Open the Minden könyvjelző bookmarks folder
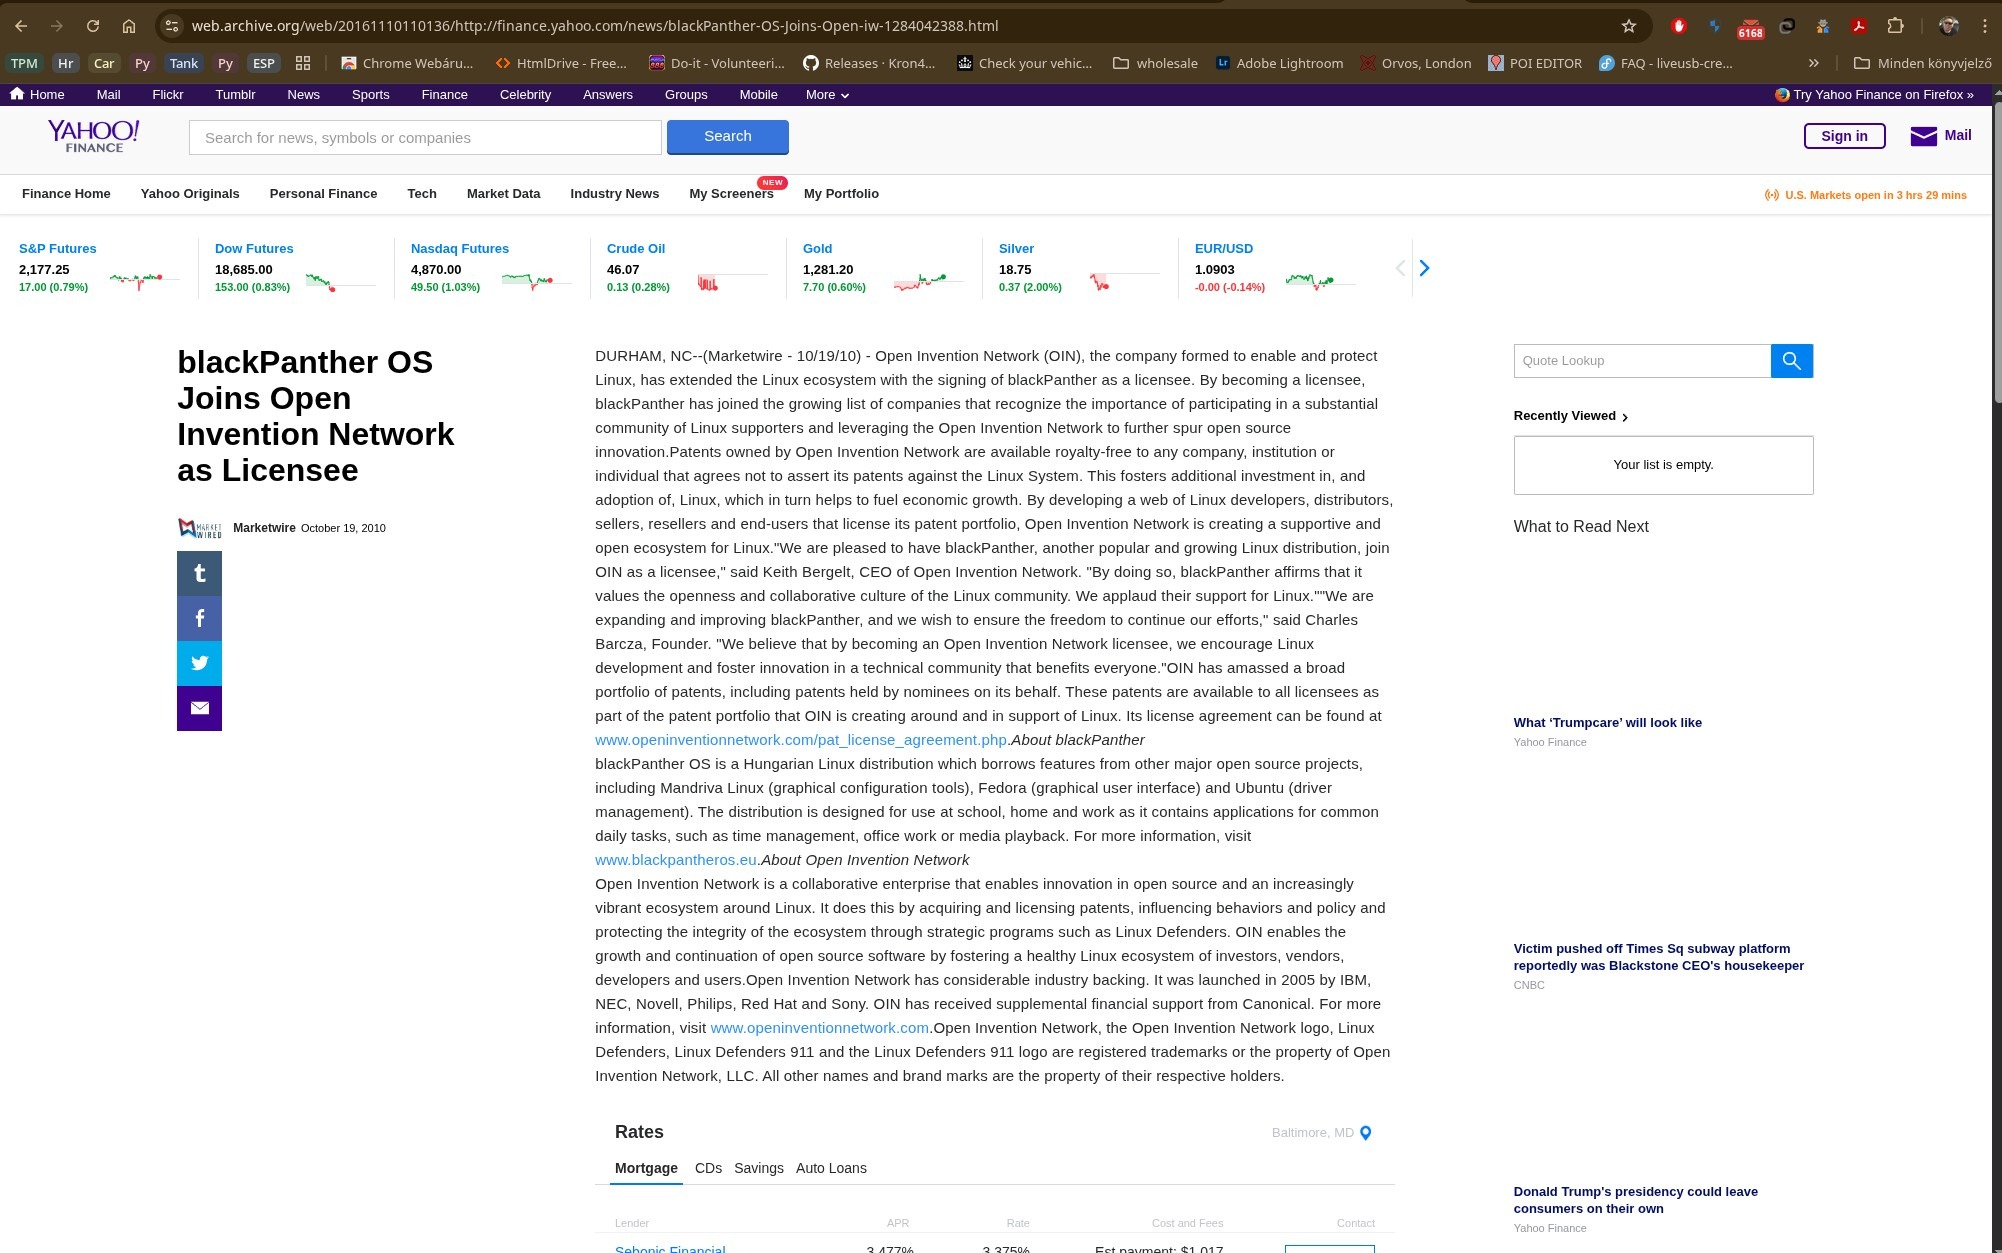 [x=1923, y=63]
